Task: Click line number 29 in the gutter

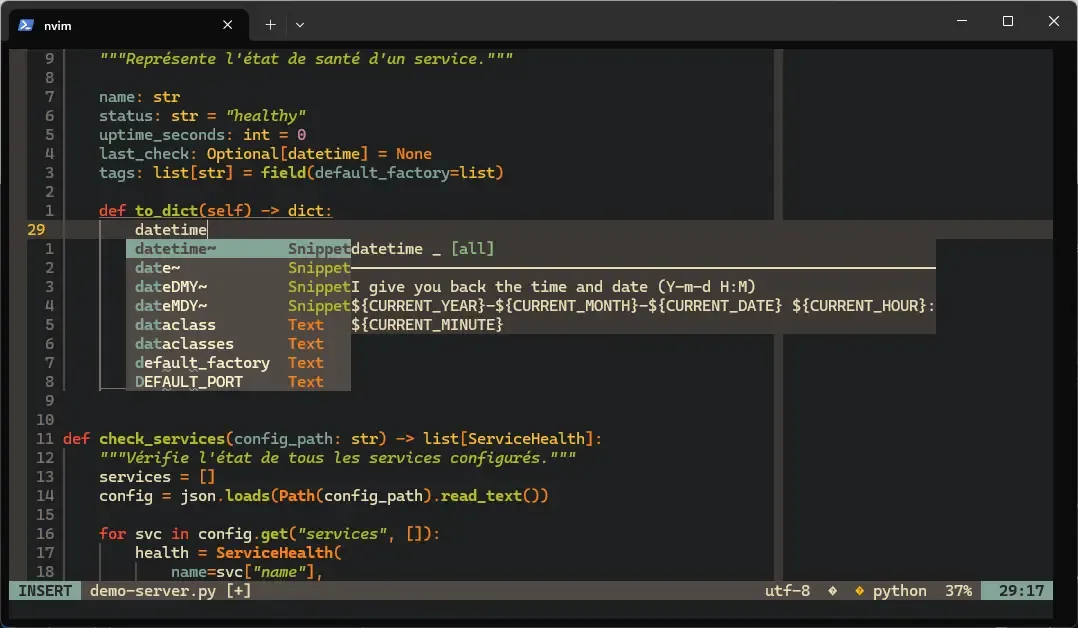Action: pyautogui.click(x=37, y=229)
